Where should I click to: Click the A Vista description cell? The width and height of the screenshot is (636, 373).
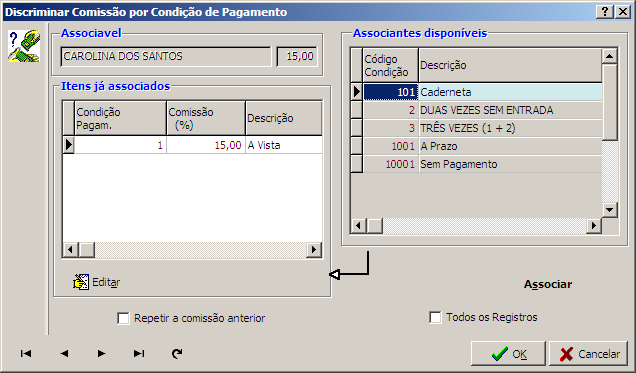(x=284, y=145)
